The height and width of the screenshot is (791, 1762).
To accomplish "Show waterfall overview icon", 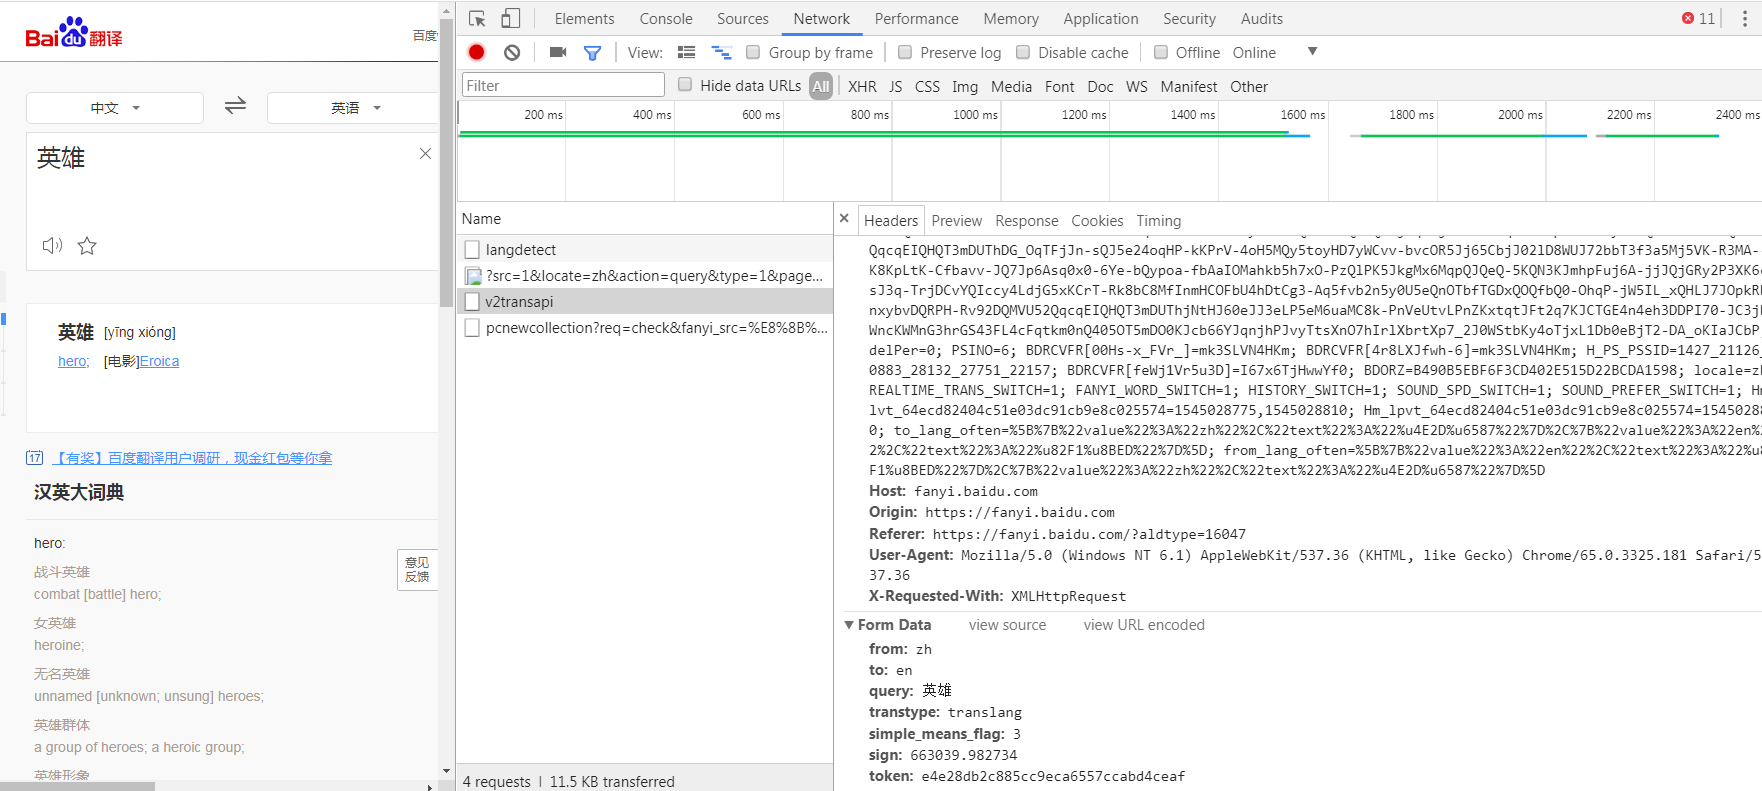I will point(721,52).
